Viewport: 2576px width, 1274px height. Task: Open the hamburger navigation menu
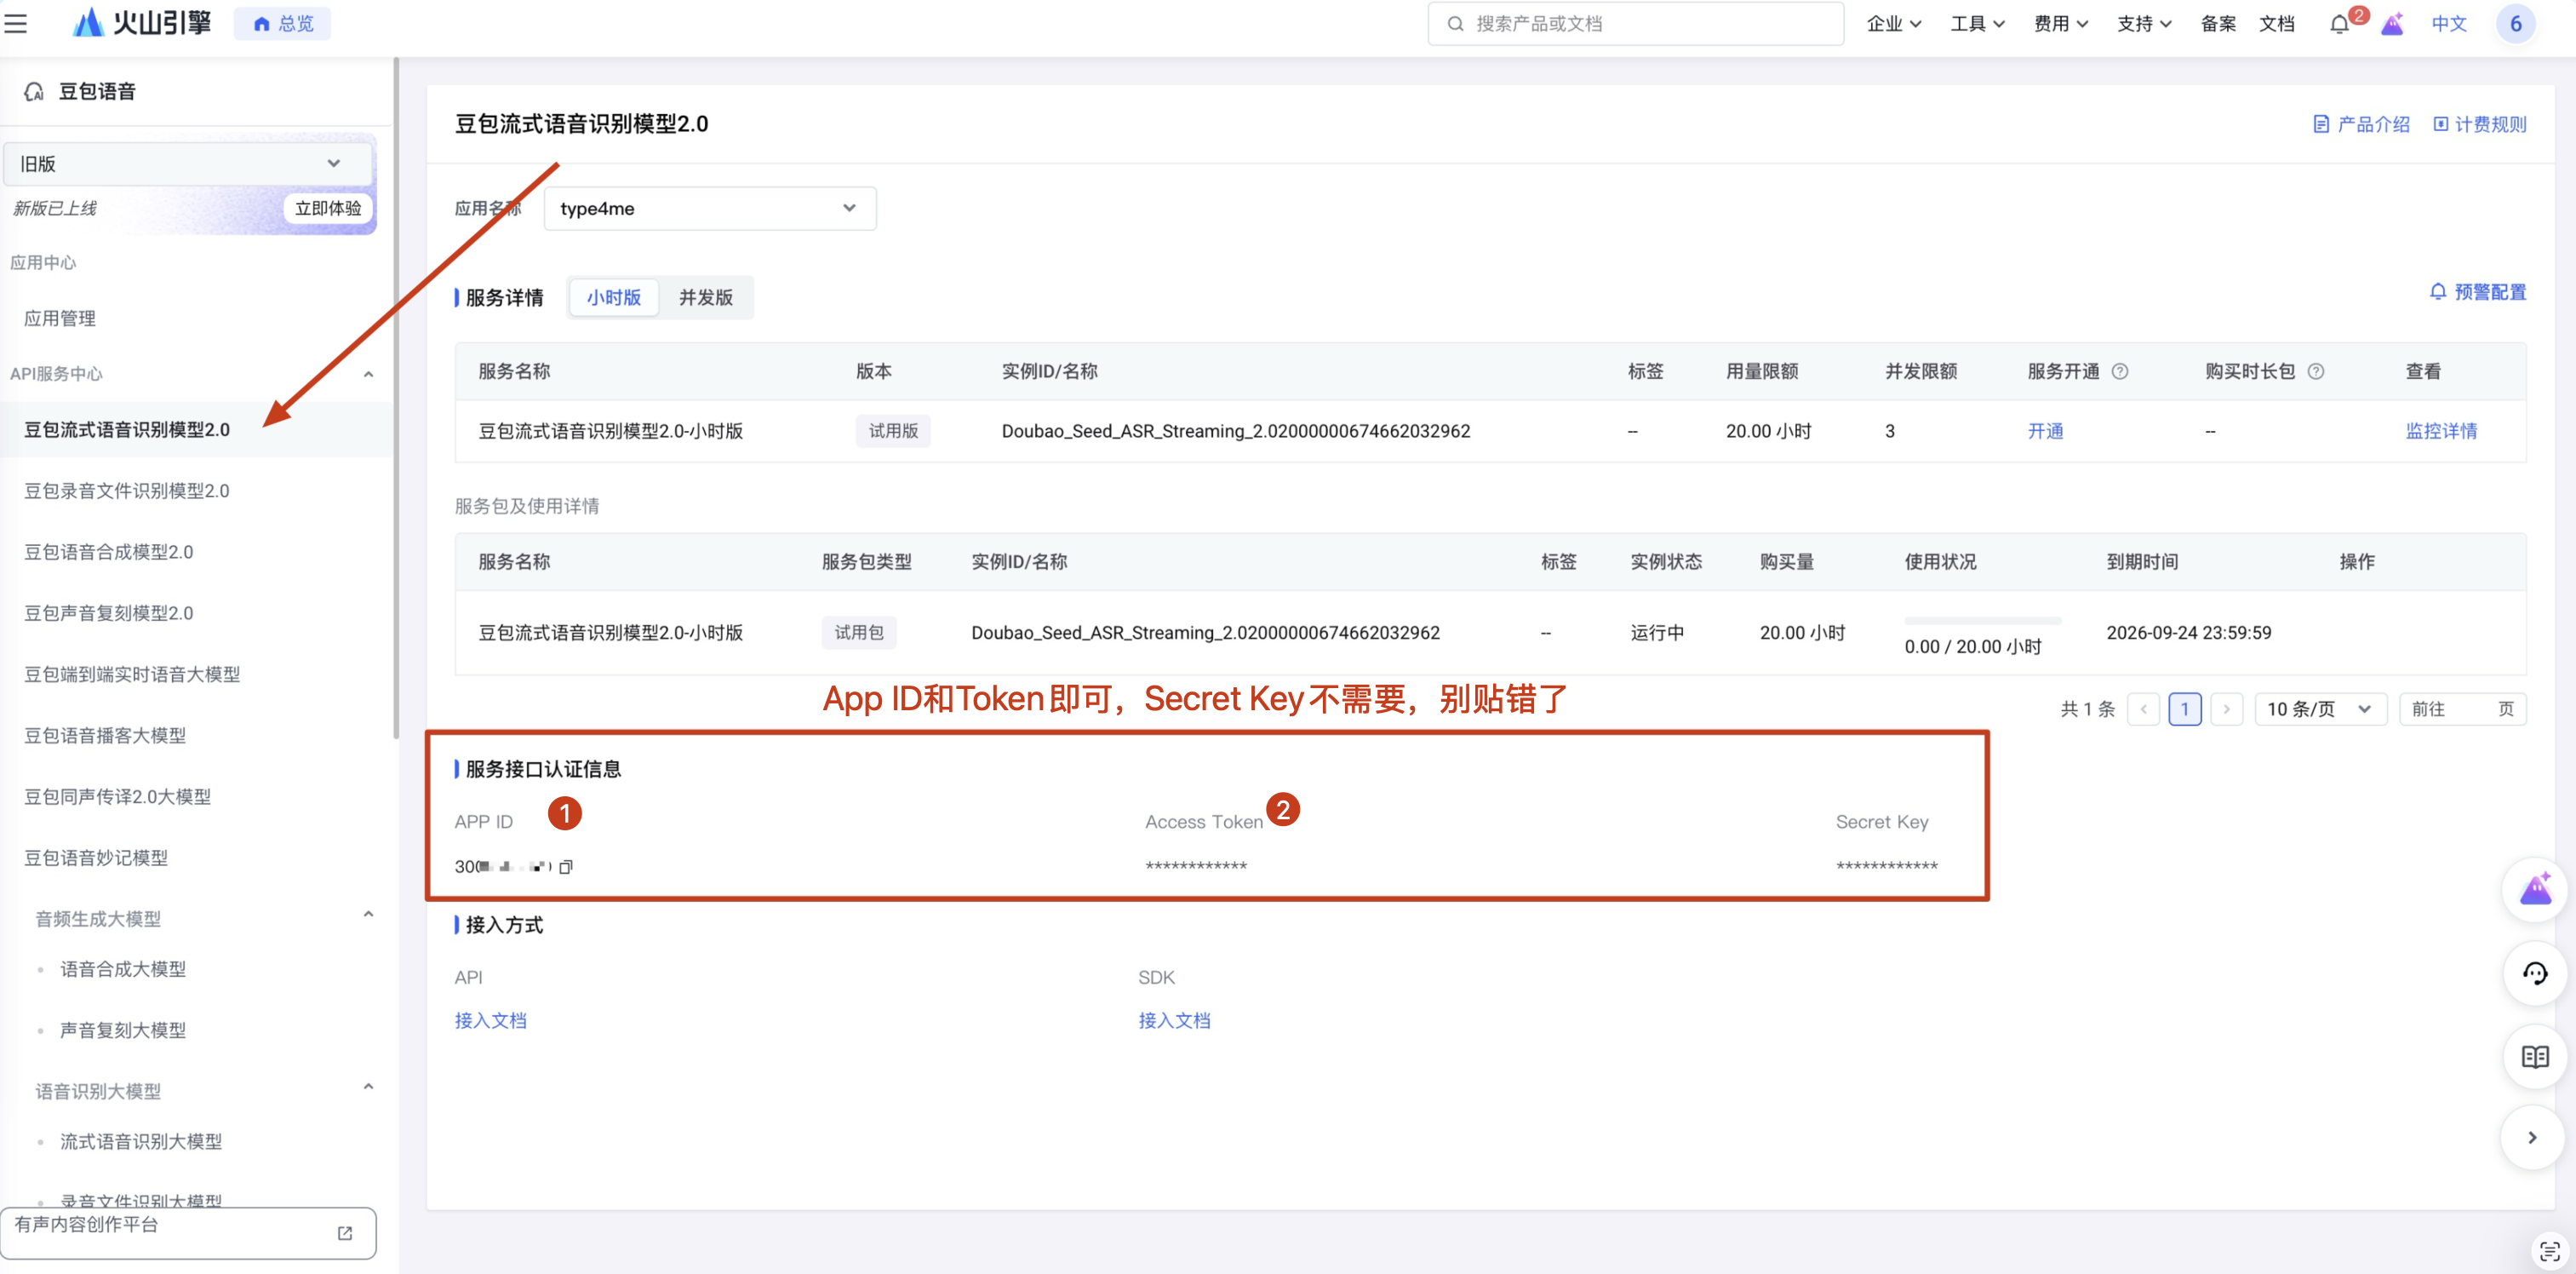tap(16, 23)
